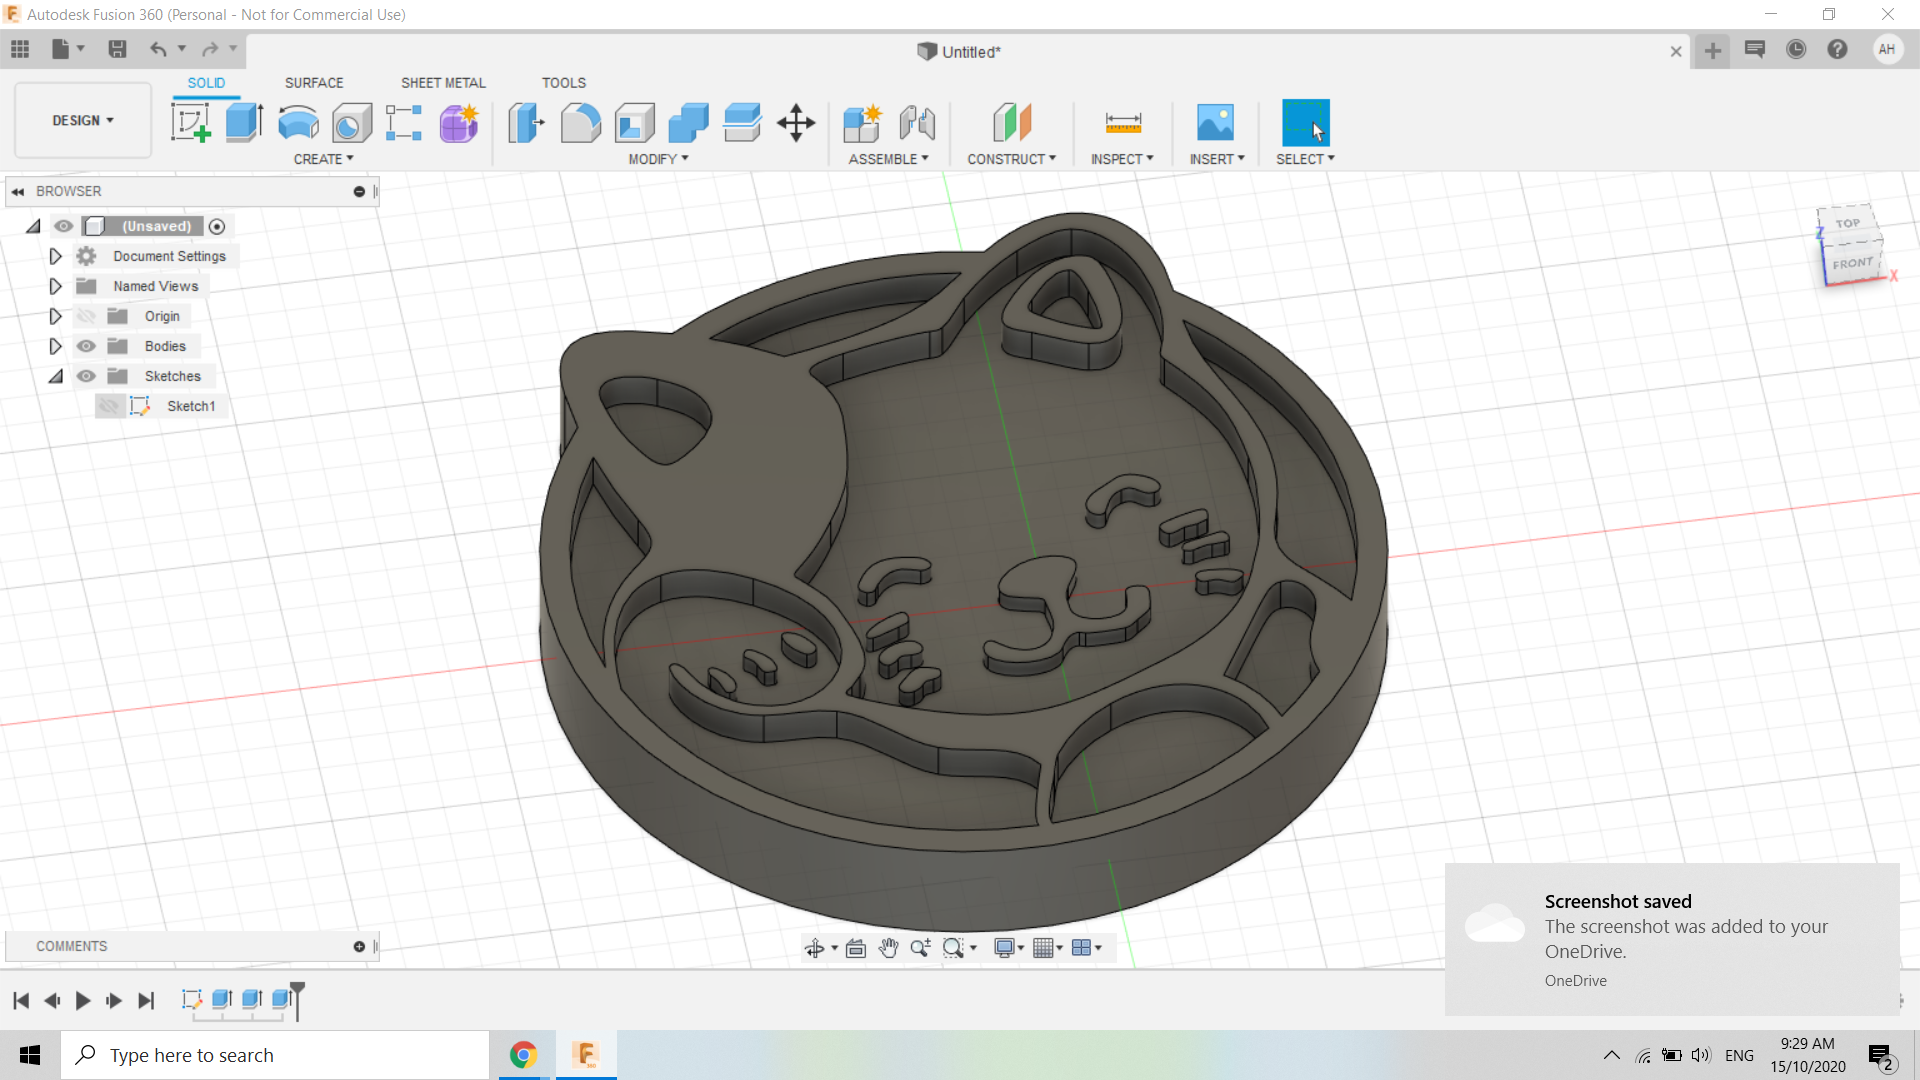This screenshot has height=1080, width=1920.
Task: Open the DESIGN workspace menu
Action: coord(82,120)
